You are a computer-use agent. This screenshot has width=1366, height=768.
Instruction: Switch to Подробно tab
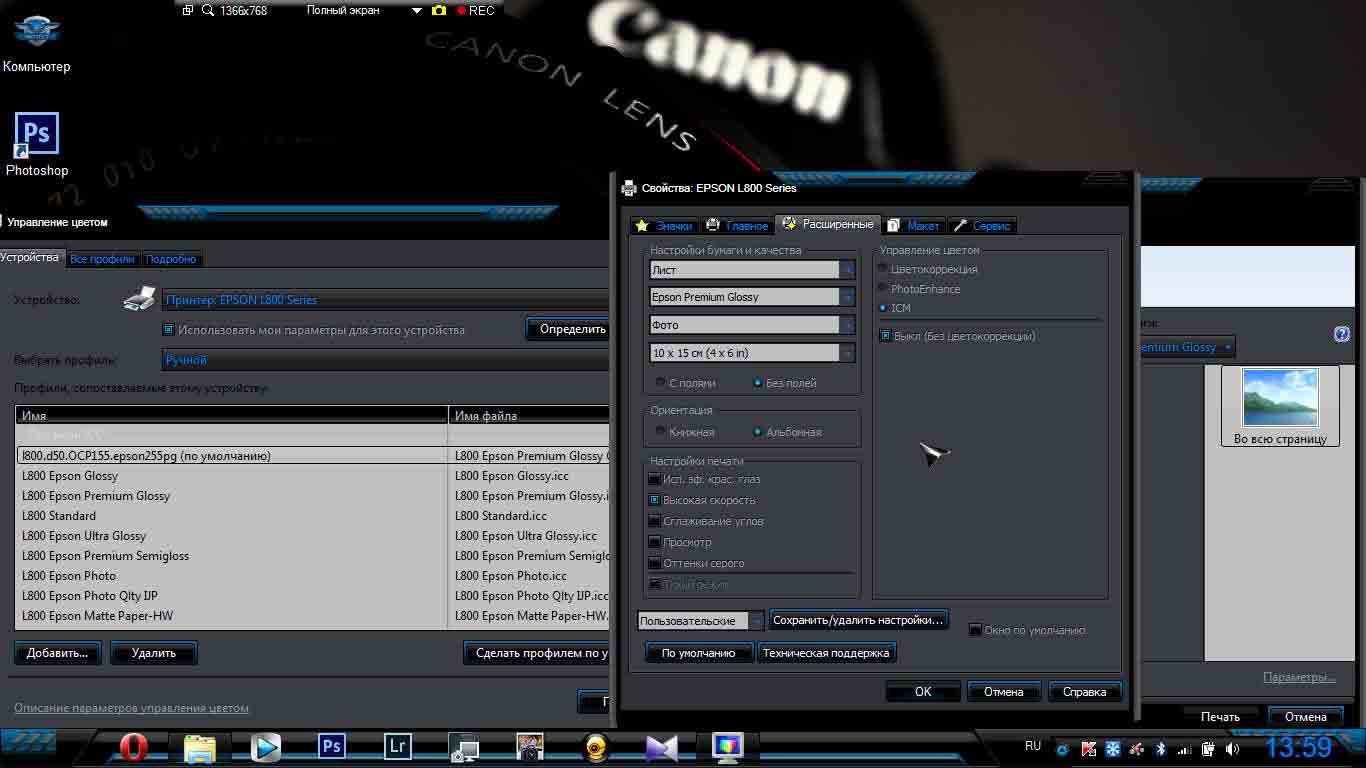[x=171, y=259]
